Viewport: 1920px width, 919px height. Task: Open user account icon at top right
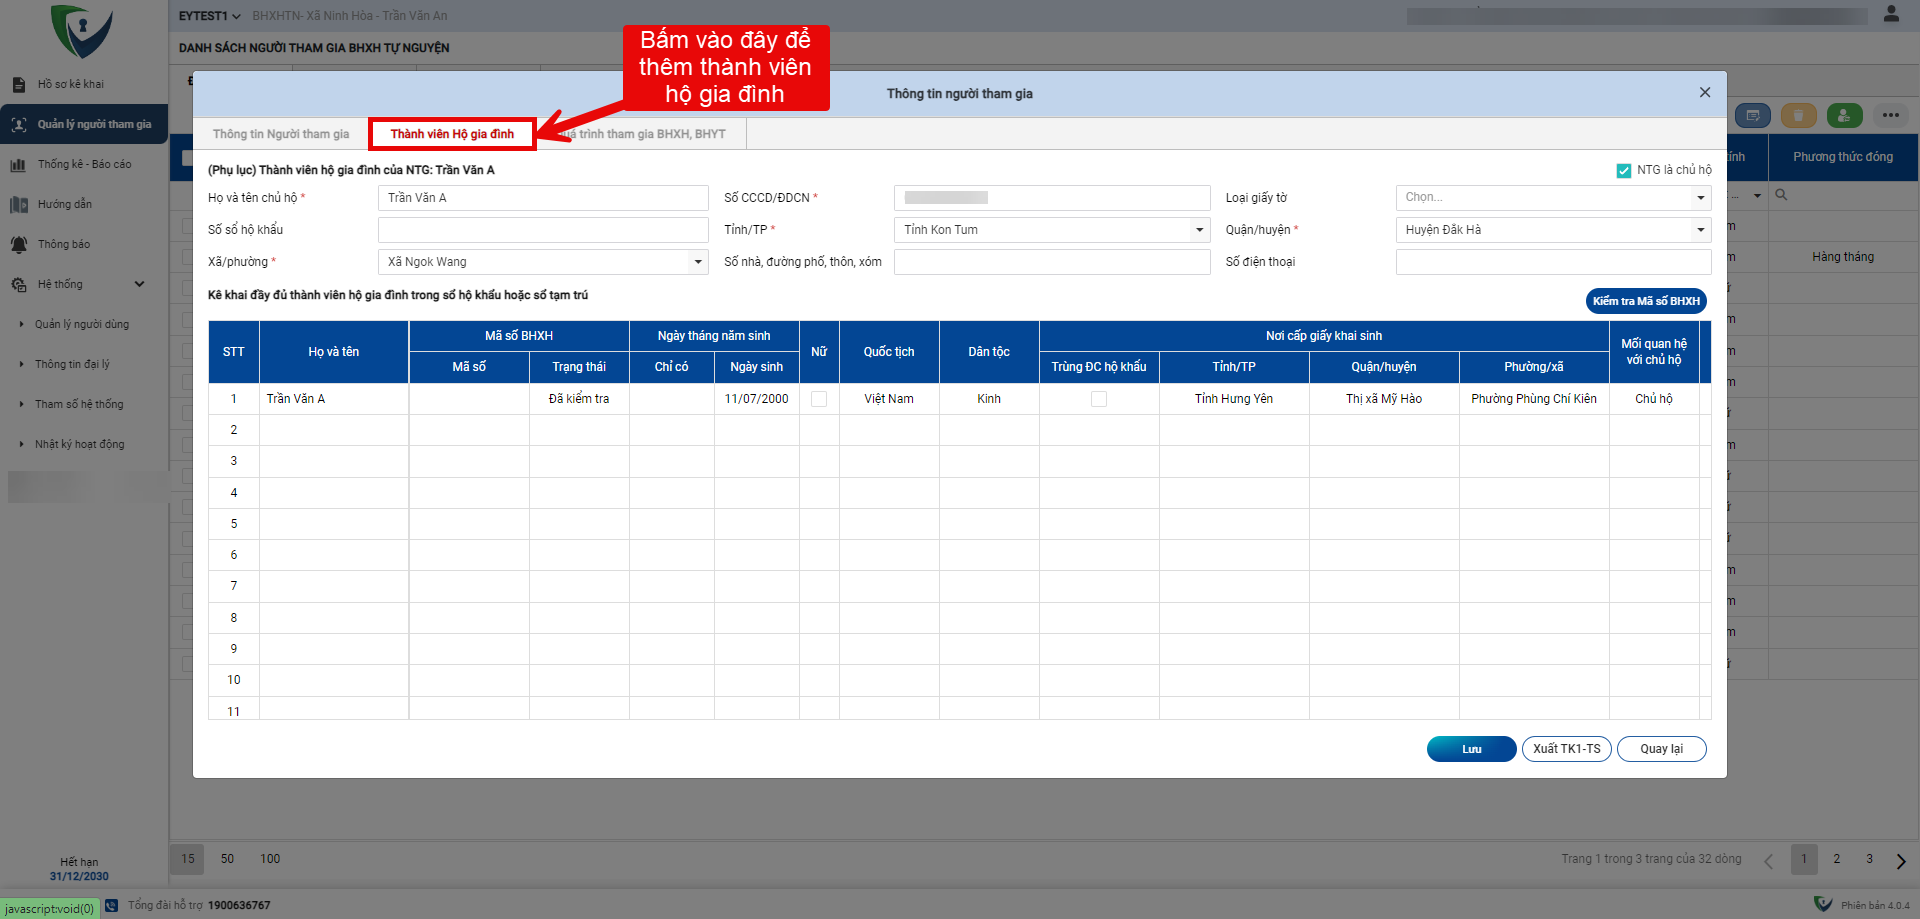(x=1891, y=14)
